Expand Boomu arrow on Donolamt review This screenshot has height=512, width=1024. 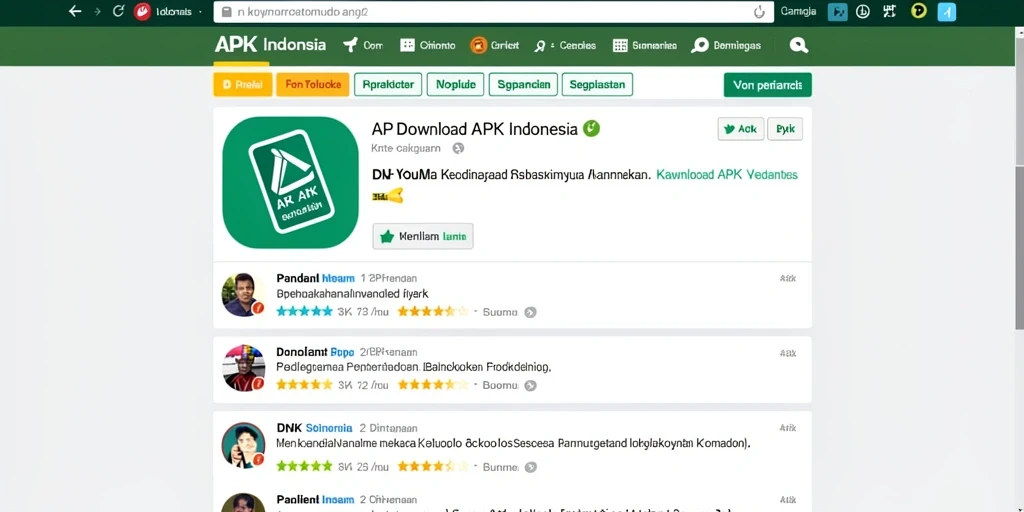click(530, 385)
